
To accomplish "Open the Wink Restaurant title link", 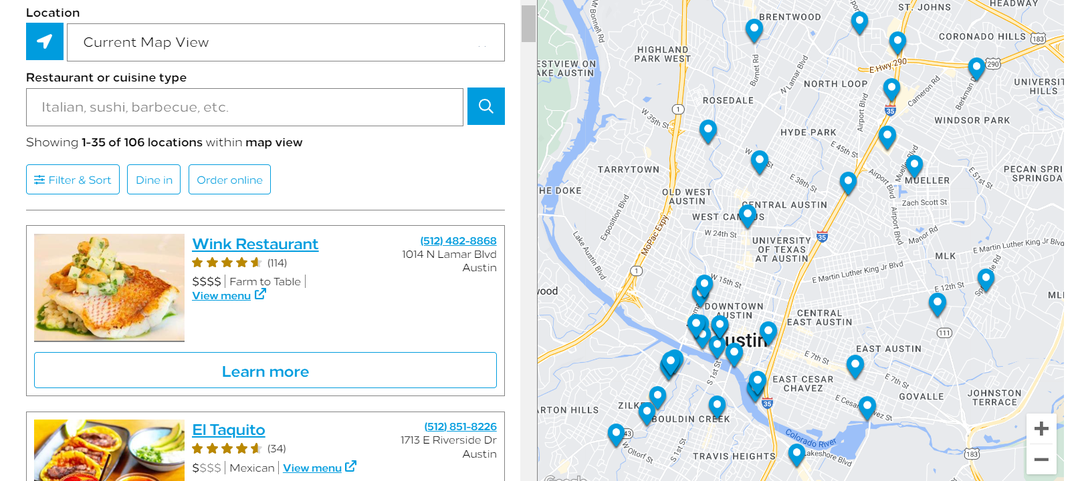I will click(x=255, y=244).
